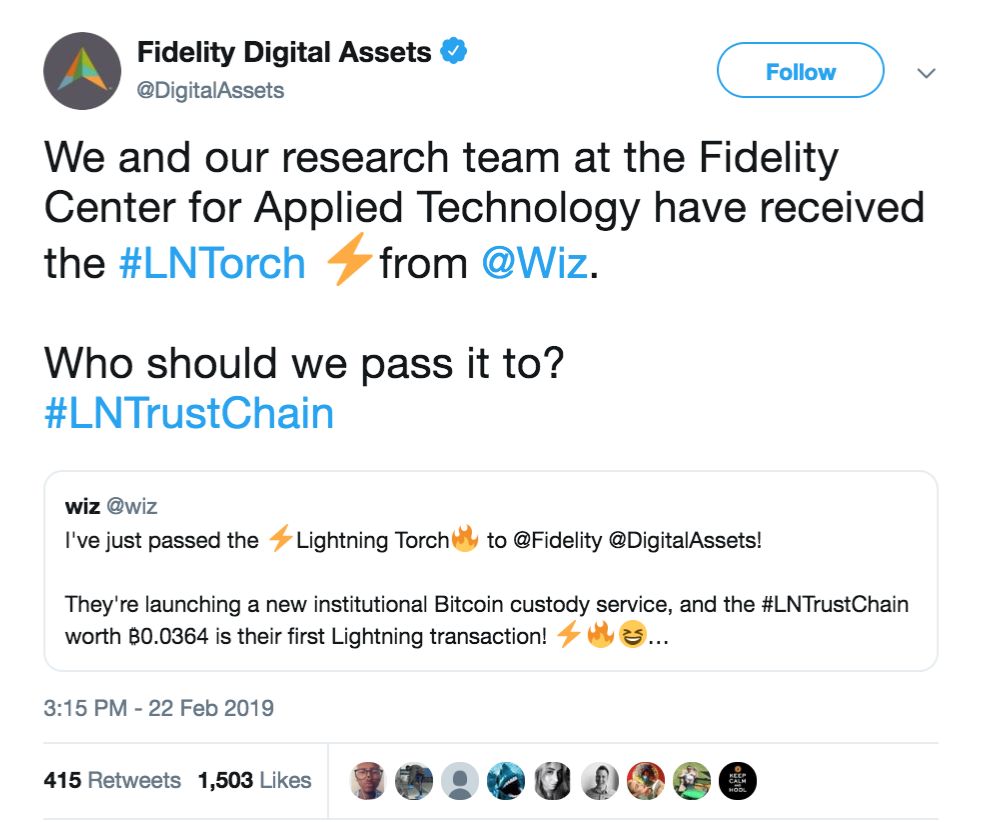This screenshot has height=822, width=988.
Task: Click the wiz author name in quoted tweet
Action: (83, 506)
